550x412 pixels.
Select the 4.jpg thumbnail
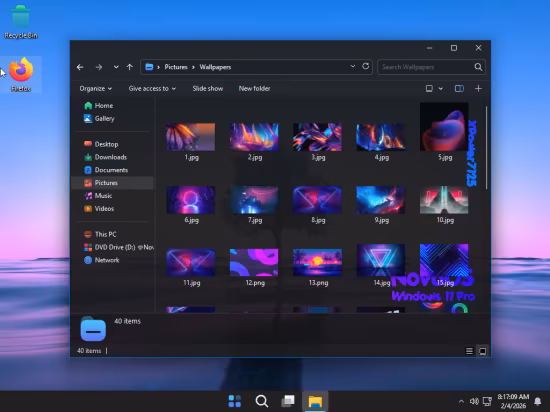[x=381, y=137]
